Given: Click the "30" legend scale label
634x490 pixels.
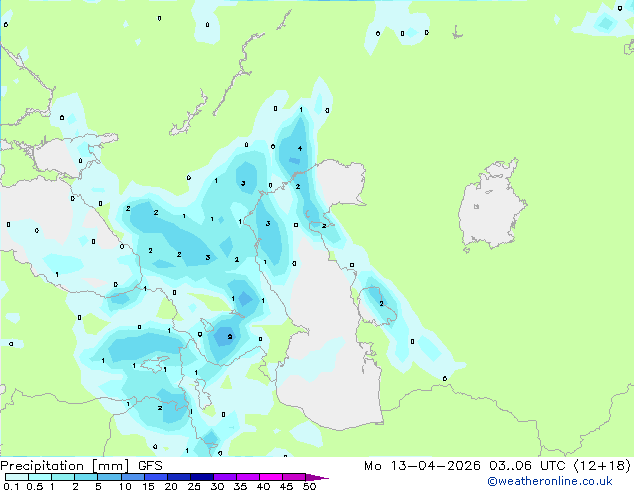Looking at the screenshot, I should click(217, 486).
